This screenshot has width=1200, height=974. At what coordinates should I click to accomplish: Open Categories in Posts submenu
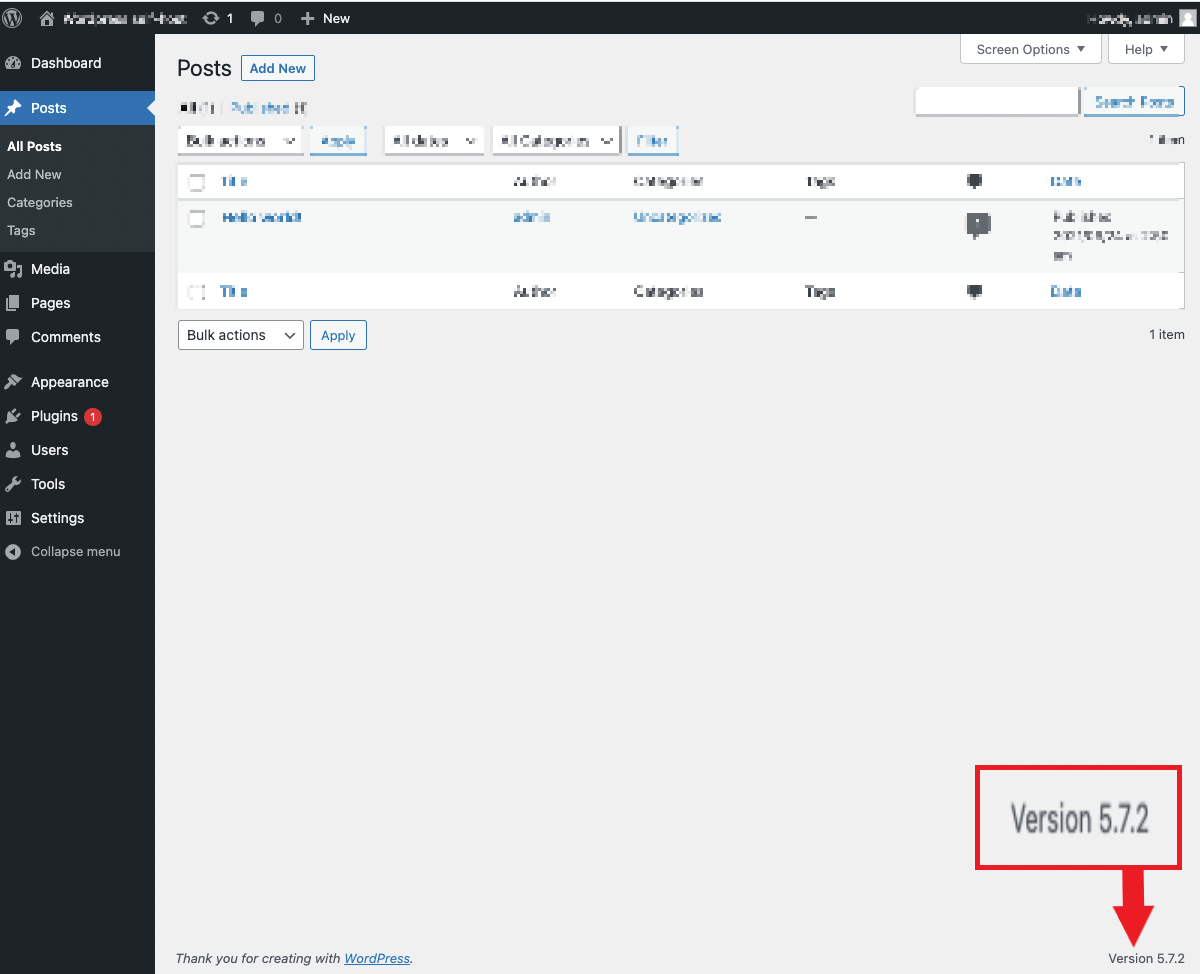(40, 202)
